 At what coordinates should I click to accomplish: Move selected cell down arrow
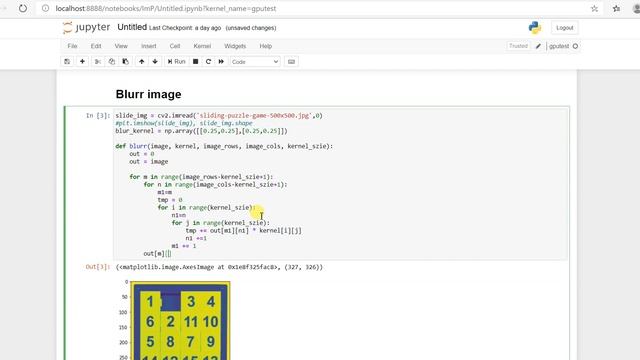tap(155, 62)
